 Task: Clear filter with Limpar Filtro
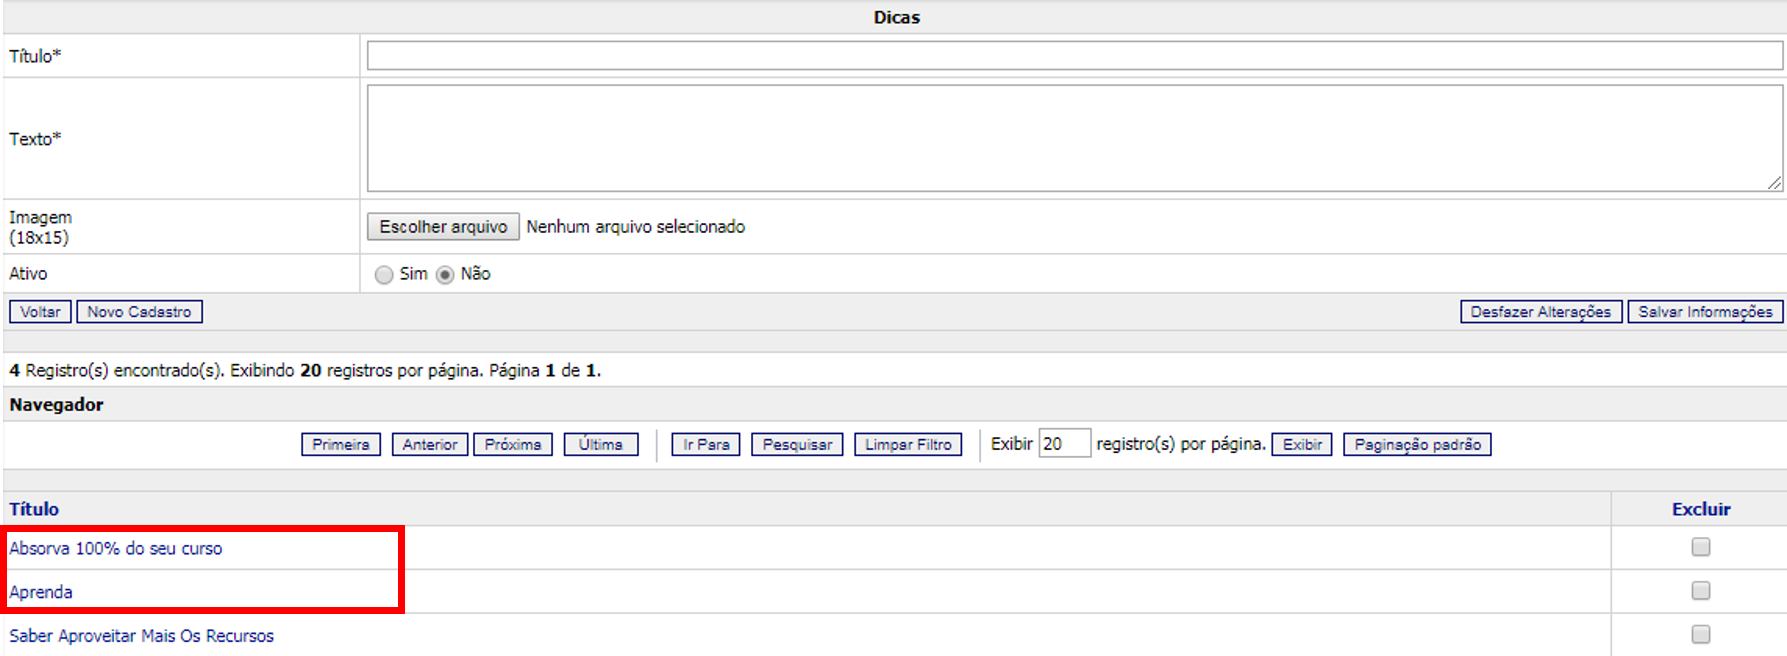tap(908, 444)
